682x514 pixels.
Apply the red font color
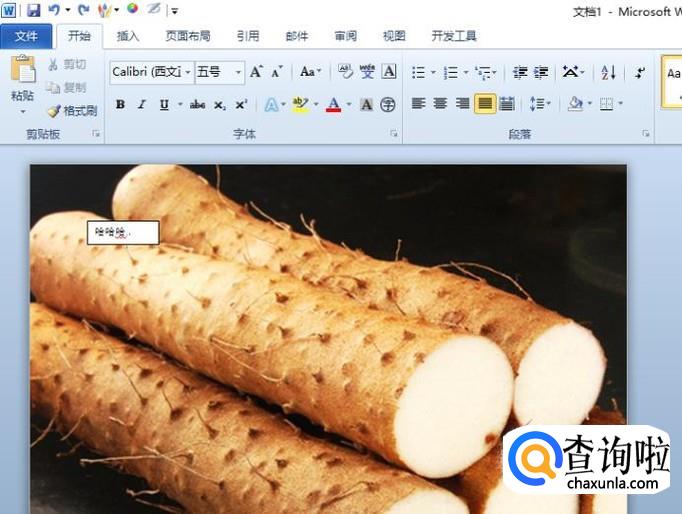pos(334,104)
